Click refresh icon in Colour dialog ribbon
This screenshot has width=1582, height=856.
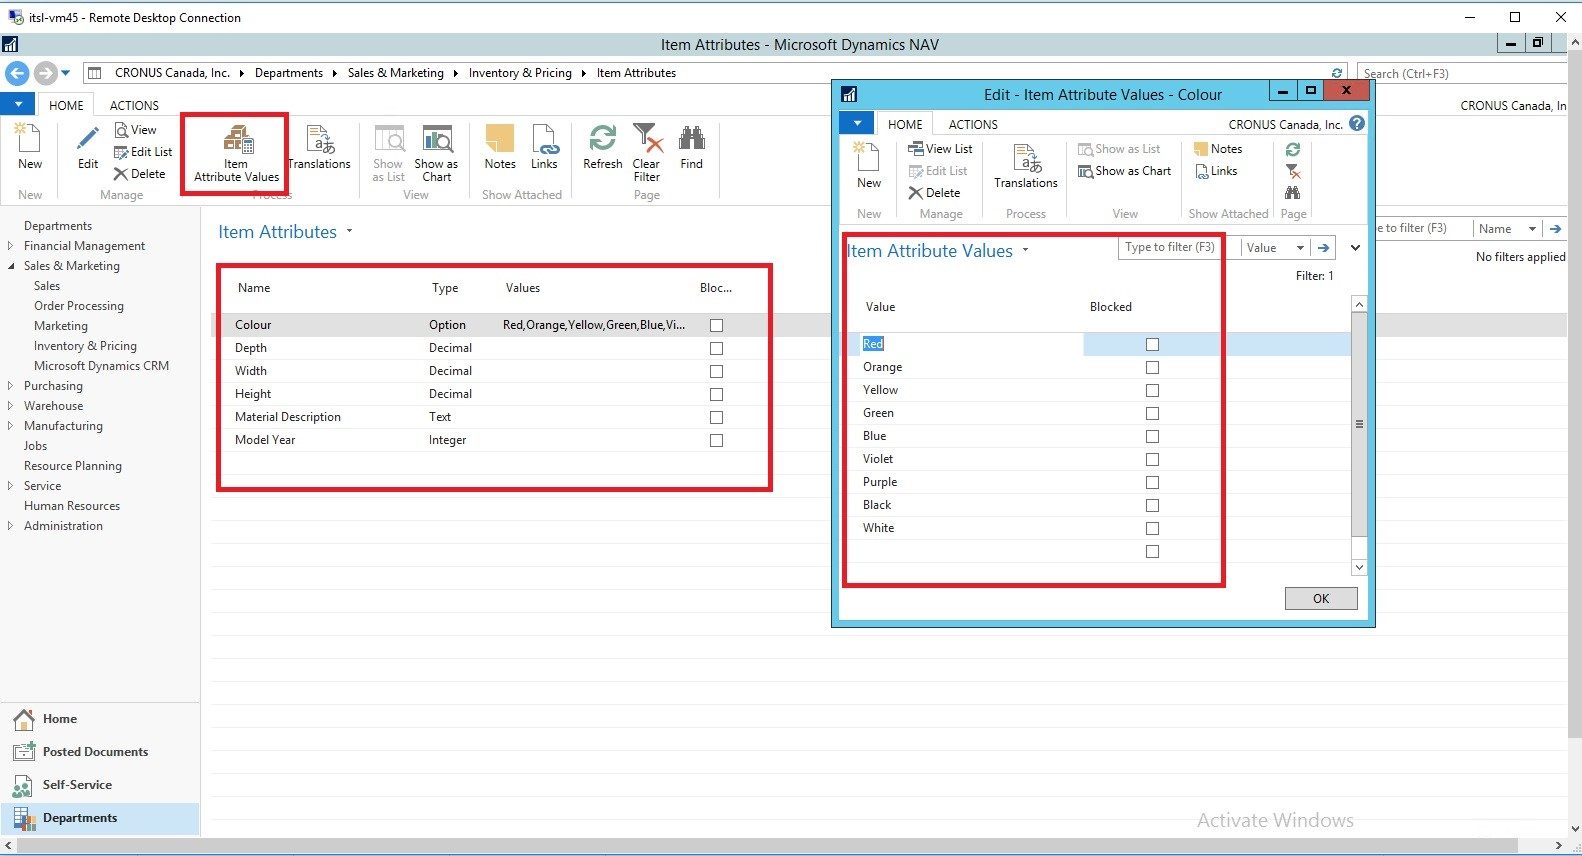click(1293, 149)
